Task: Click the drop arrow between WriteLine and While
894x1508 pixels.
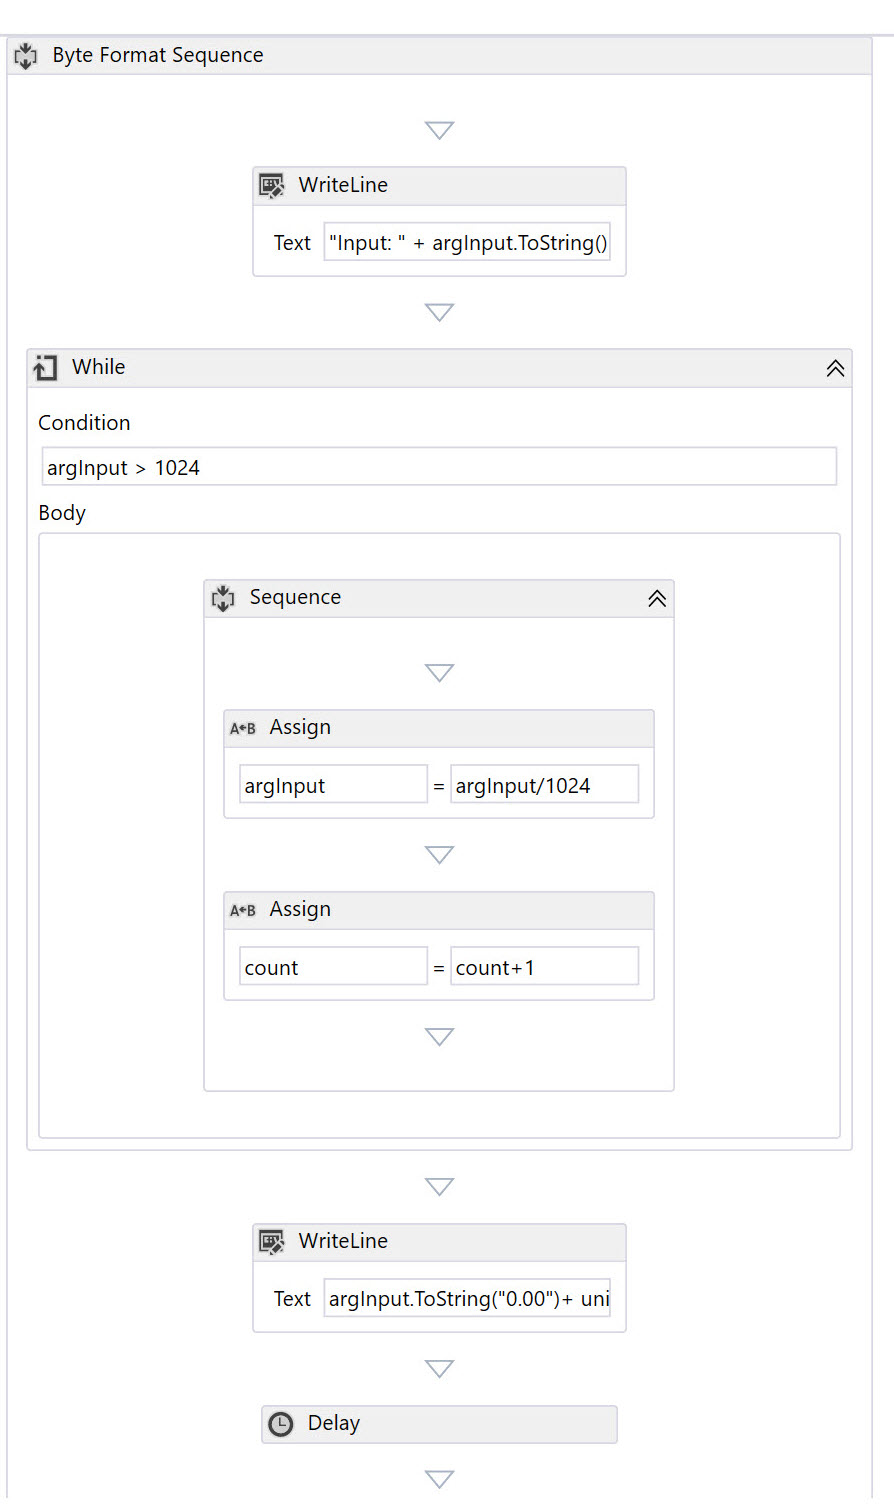Action: (x=440, y=312)
